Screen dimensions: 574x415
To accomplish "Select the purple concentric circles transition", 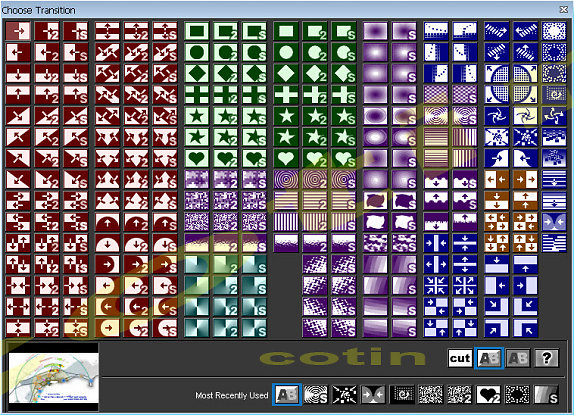I will [x=286, y=179].
